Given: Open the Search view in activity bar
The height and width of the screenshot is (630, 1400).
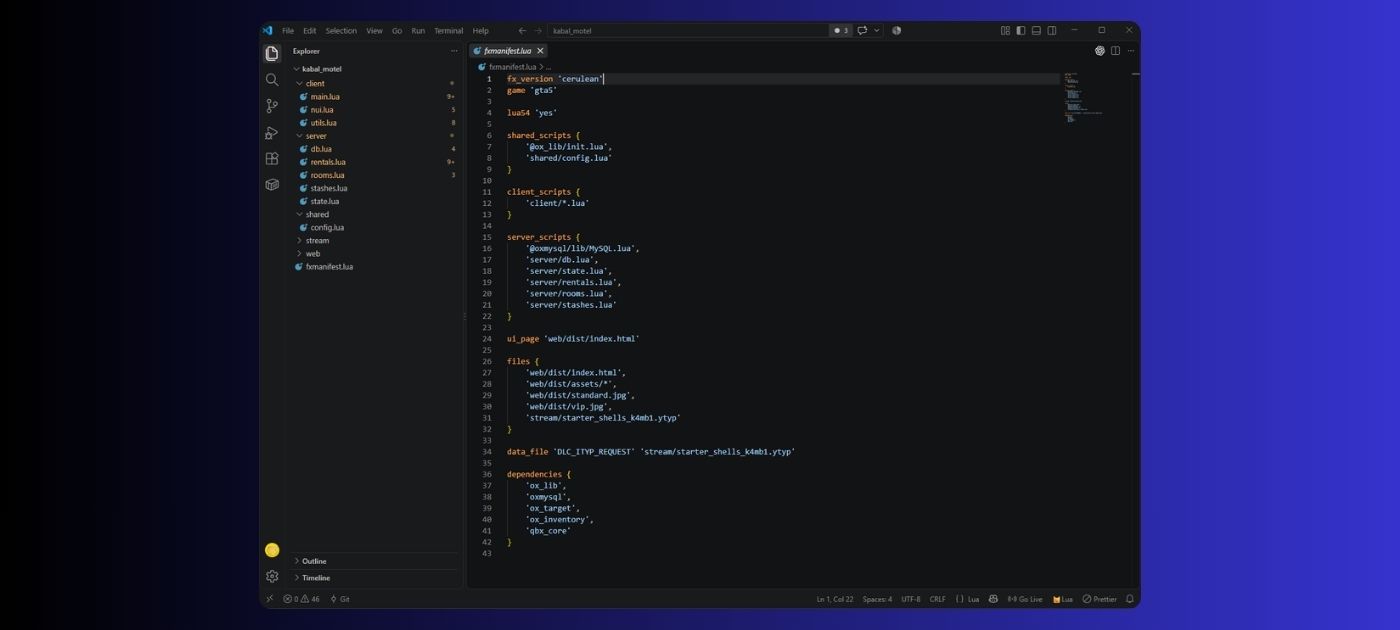Looking at the screenshot, I should click(x=272, y=79).
